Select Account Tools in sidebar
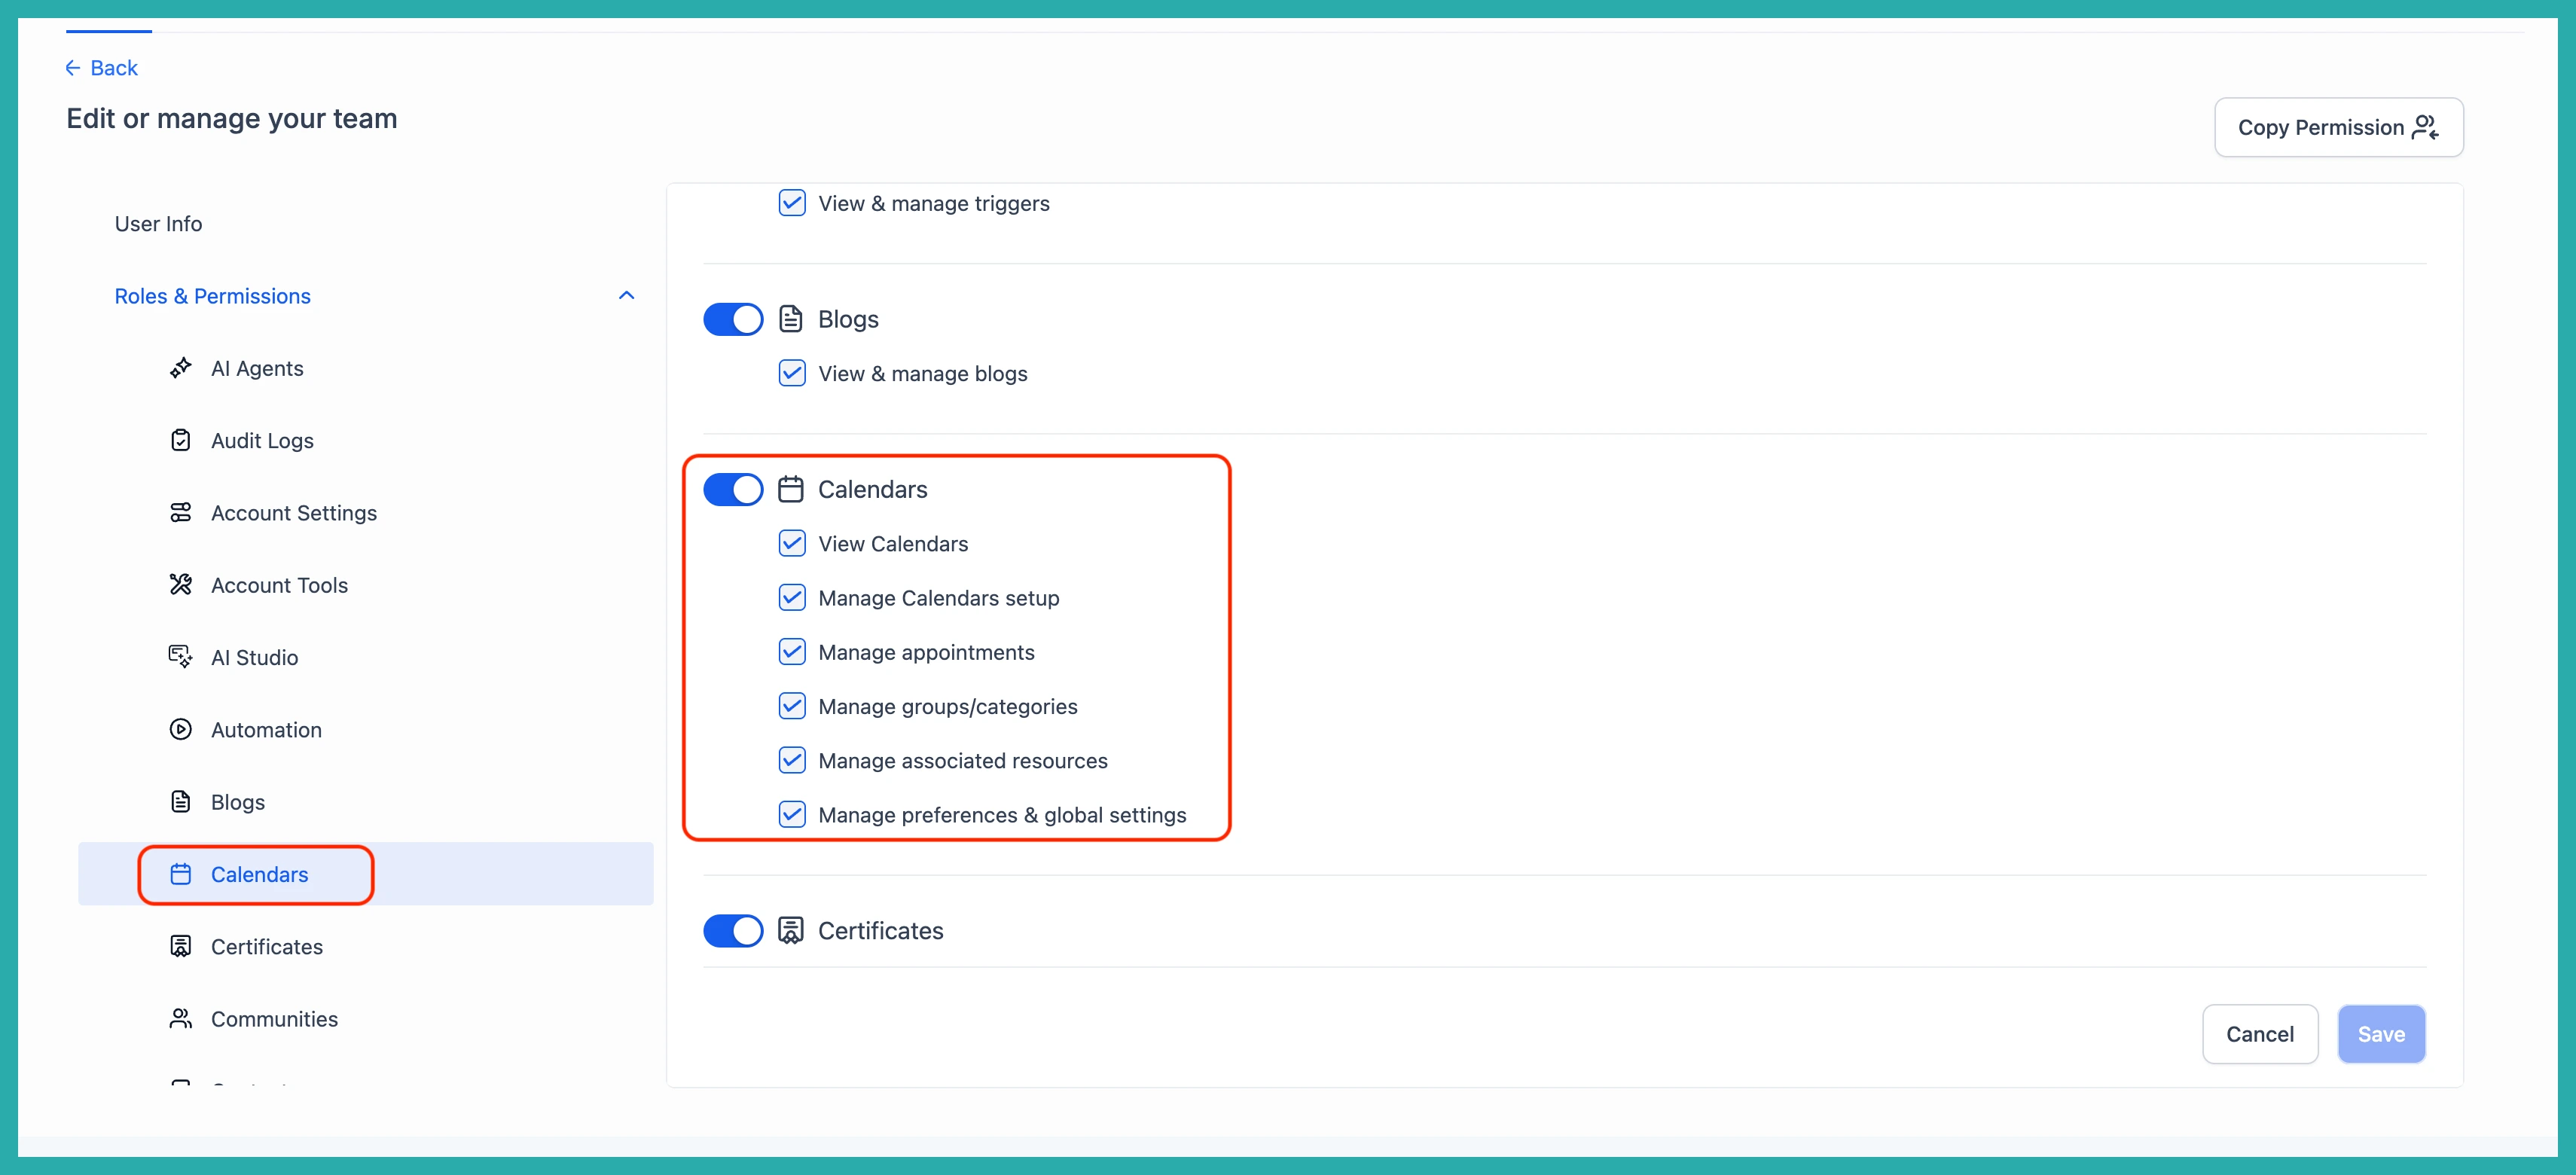This screenshot has height=1175, width=2576. pyautogui.click(x=279, y=585)
